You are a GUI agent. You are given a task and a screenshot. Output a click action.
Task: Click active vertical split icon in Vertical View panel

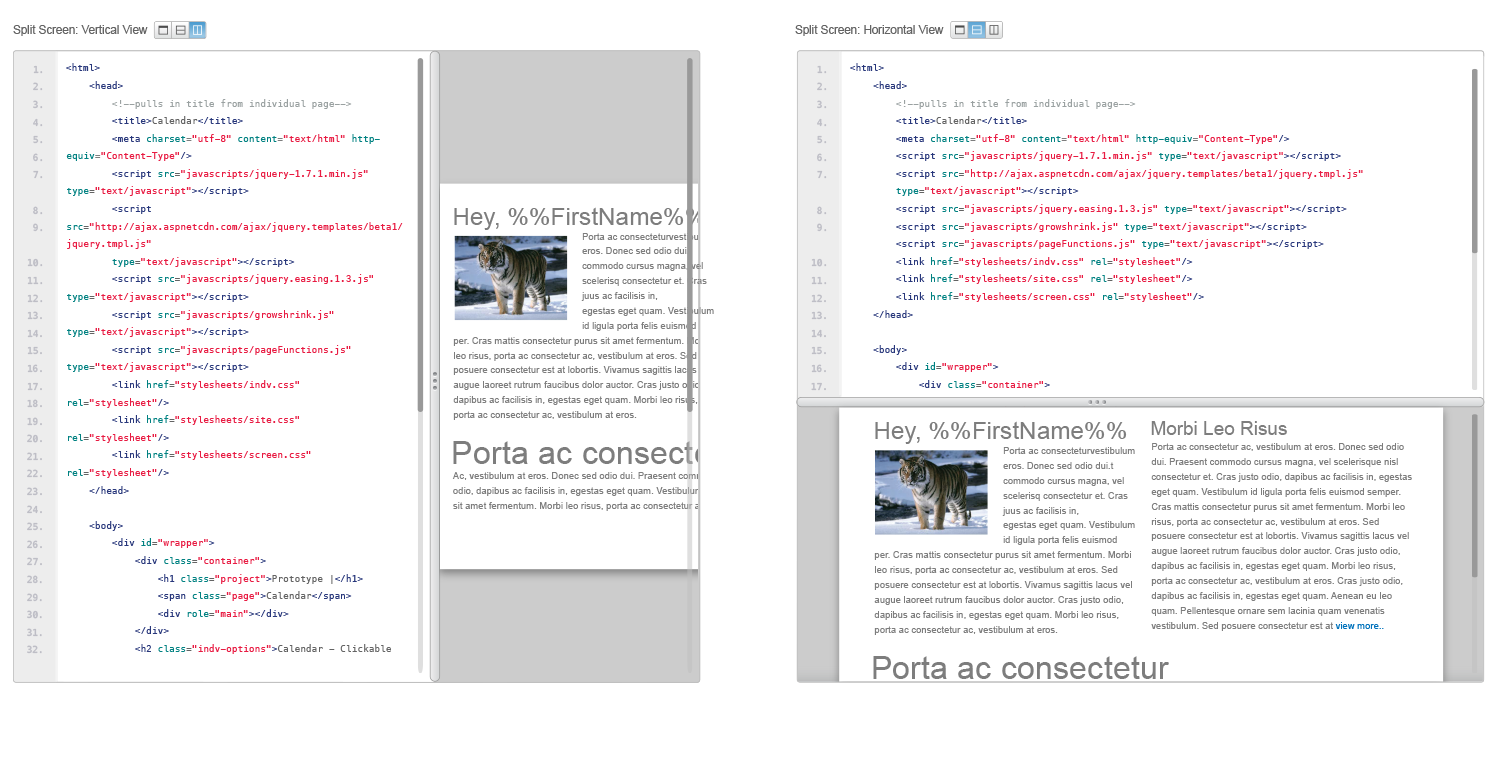coord(197,30)
